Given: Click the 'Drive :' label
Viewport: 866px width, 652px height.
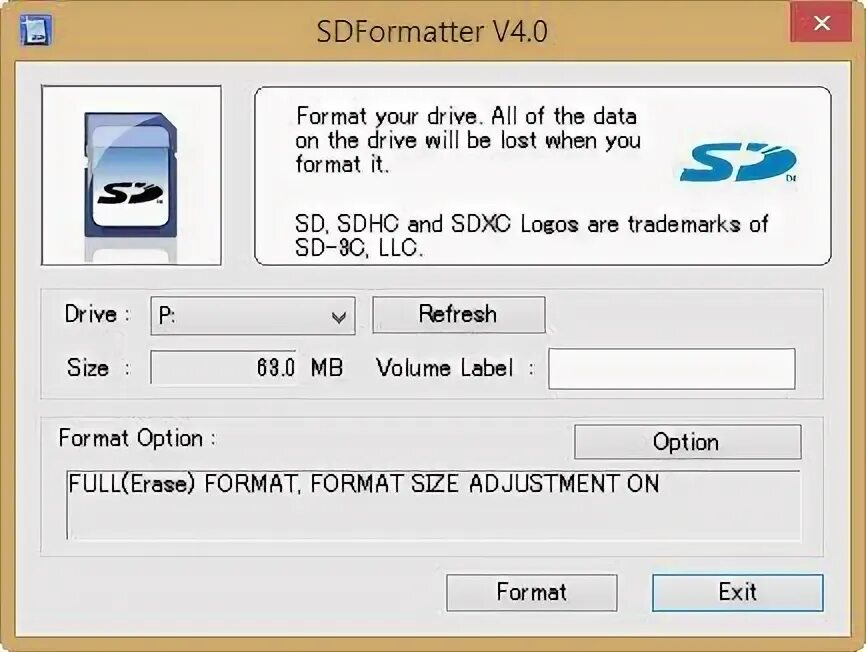Looking at the screenshot, I should point(97,315).
